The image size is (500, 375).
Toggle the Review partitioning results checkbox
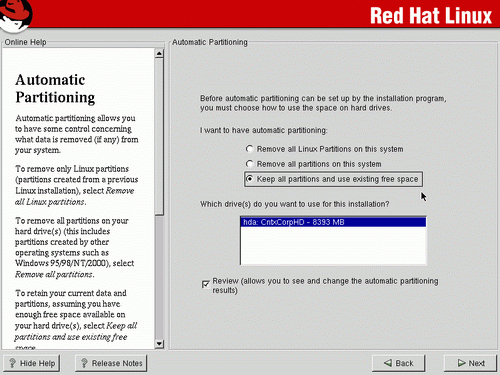click(x=206, y=284)
